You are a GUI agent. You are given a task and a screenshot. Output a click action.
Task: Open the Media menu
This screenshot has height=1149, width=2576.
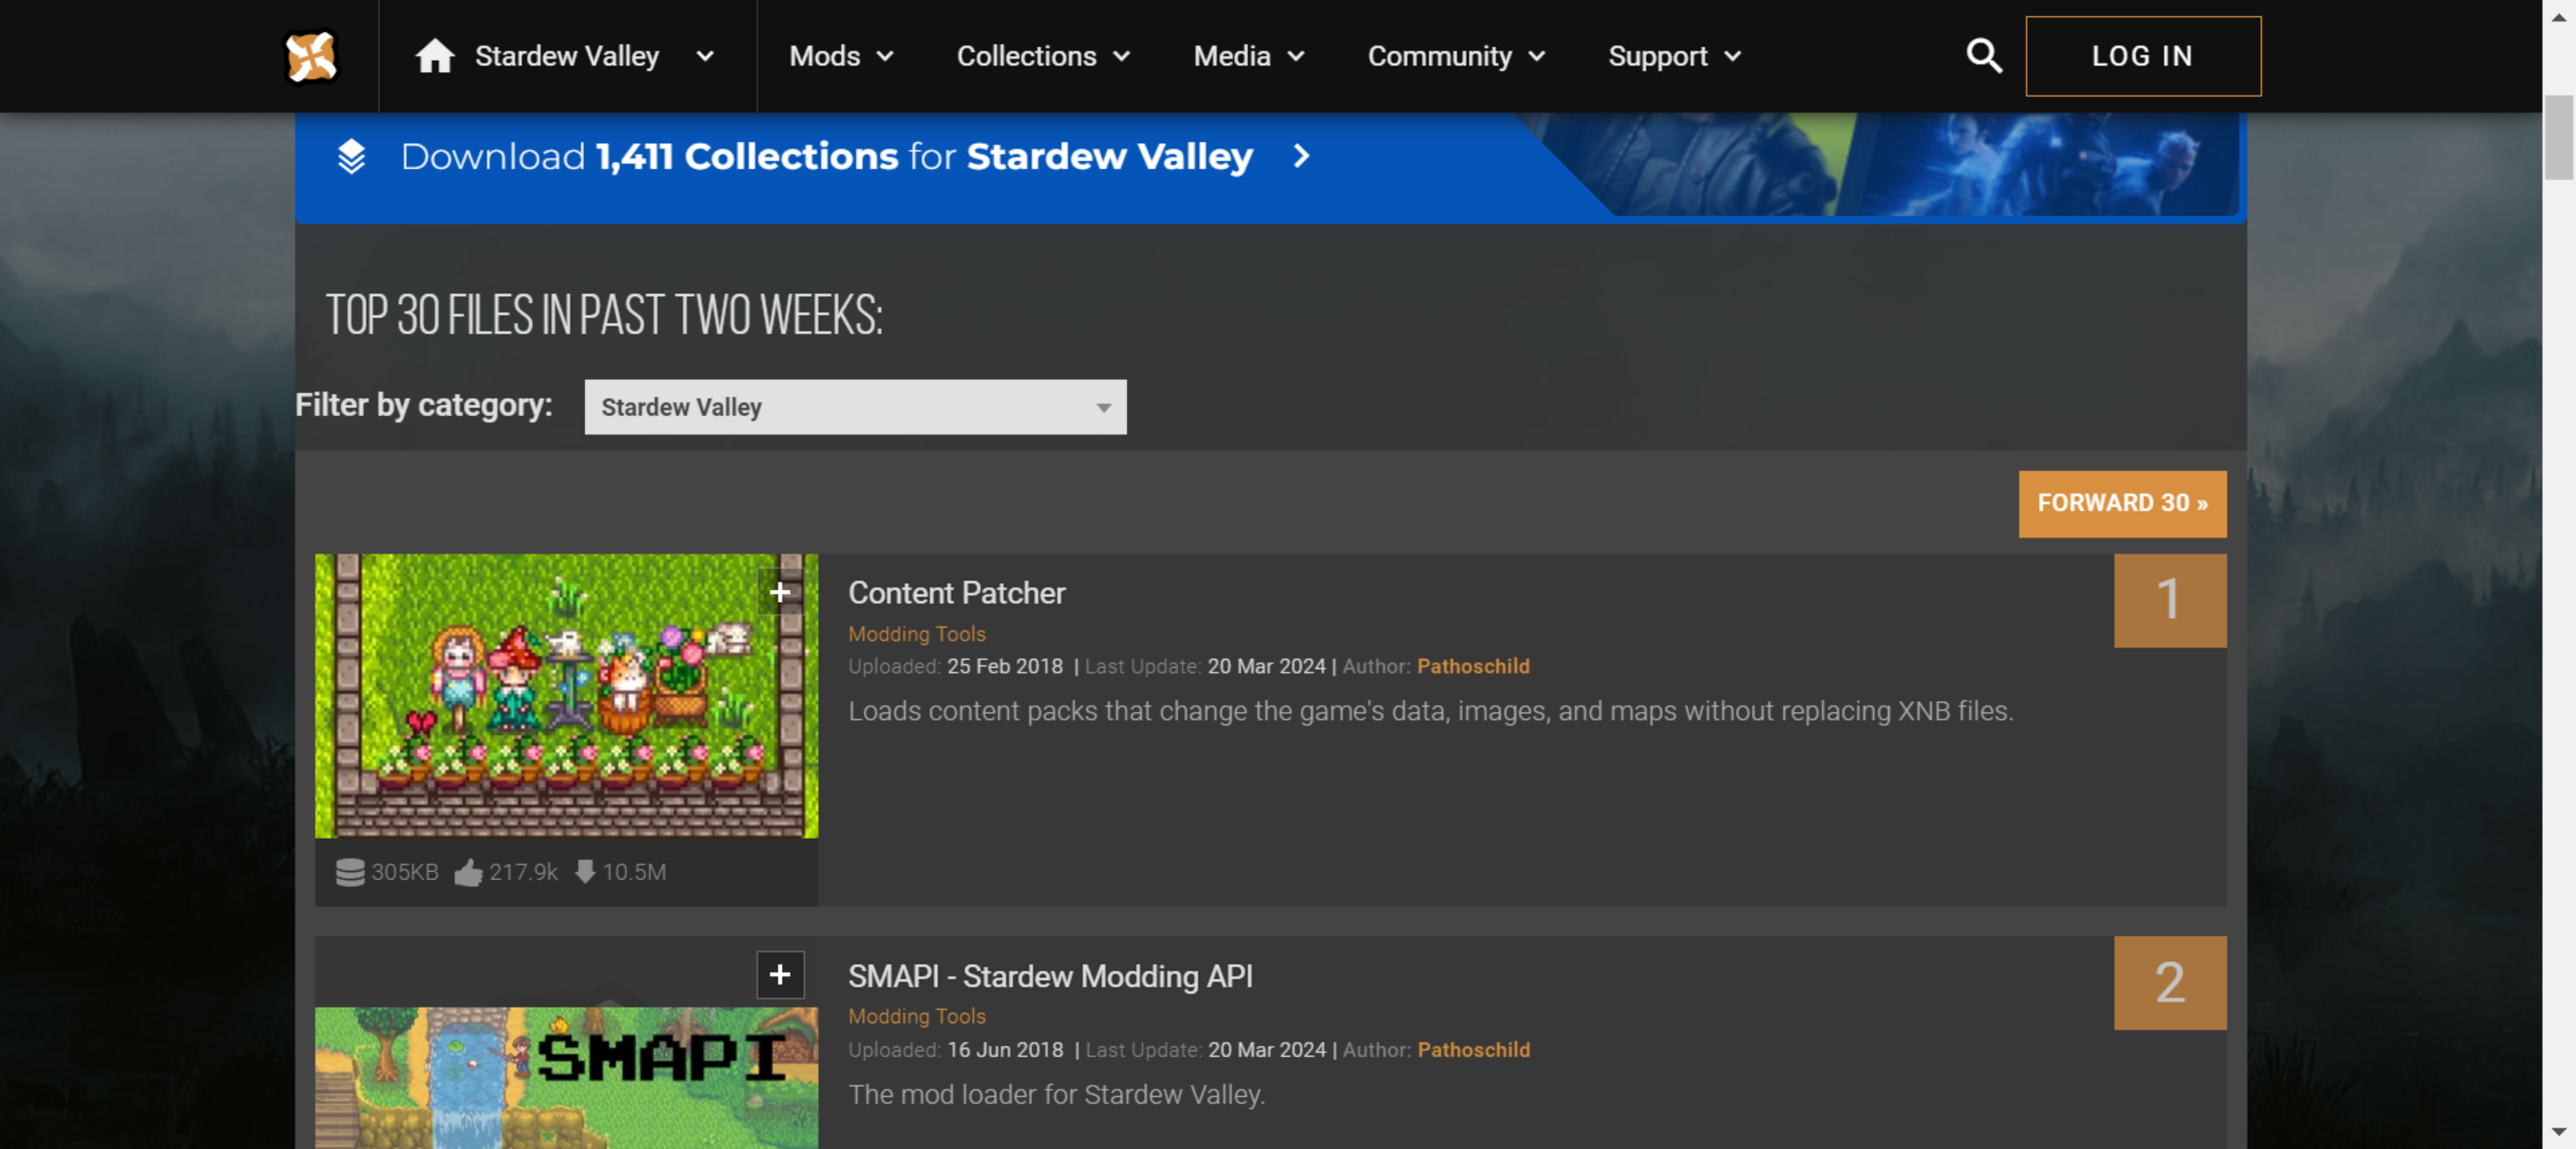pyautogui.click(x=1247, y=56)
